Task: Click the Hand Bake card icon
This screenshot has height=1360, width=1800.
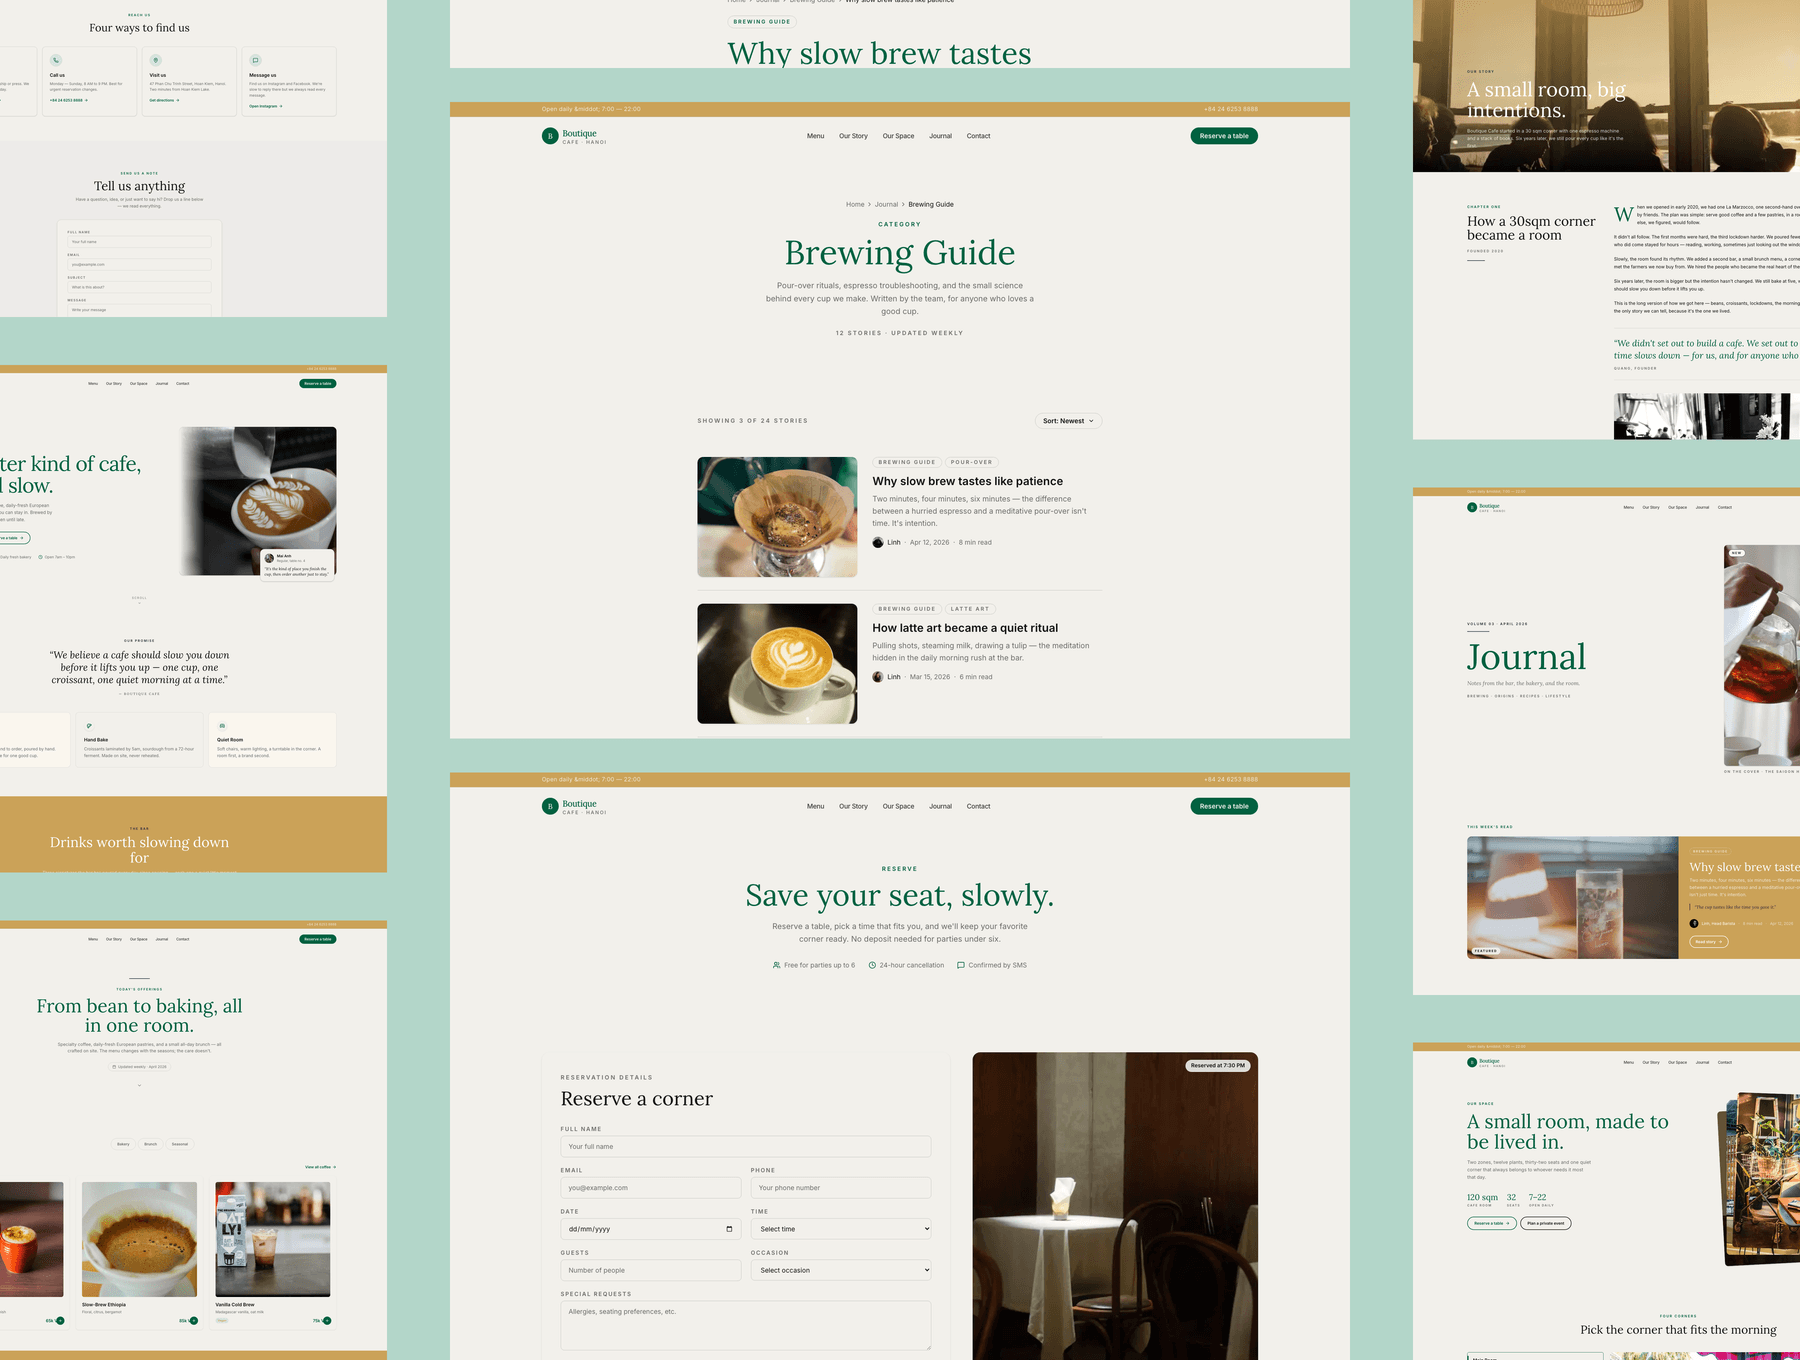Action: 89,726
